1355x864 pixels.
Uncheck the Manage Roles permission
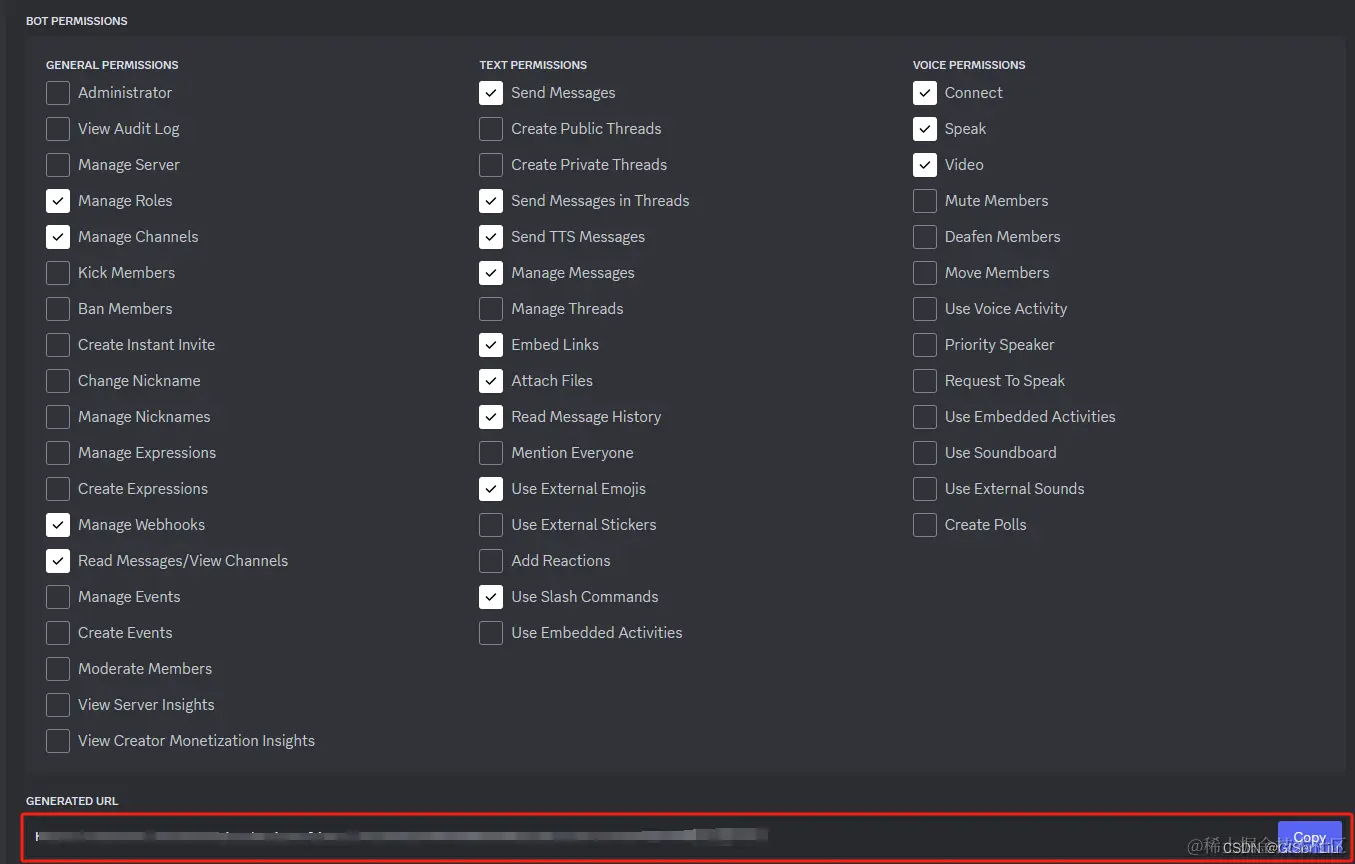coord(58,201)
